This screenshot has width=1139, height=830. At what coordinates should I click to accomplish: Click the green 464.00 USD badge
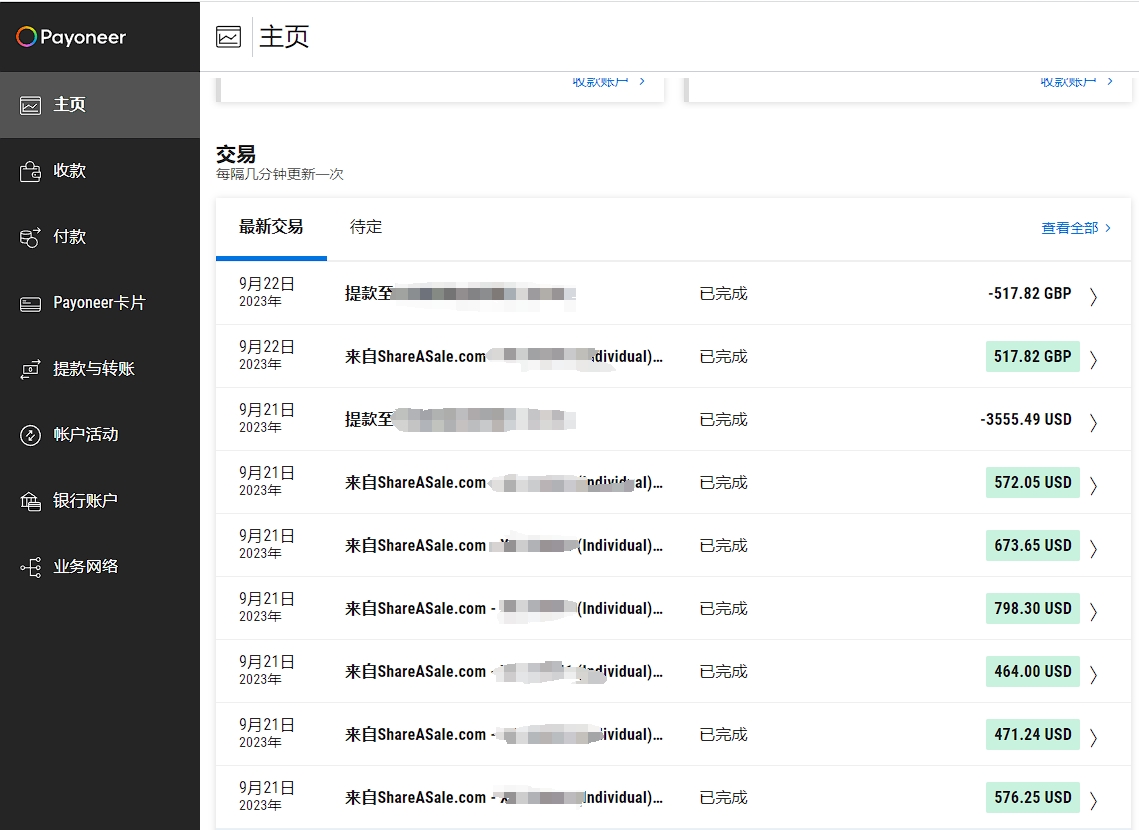(1032, 672)
